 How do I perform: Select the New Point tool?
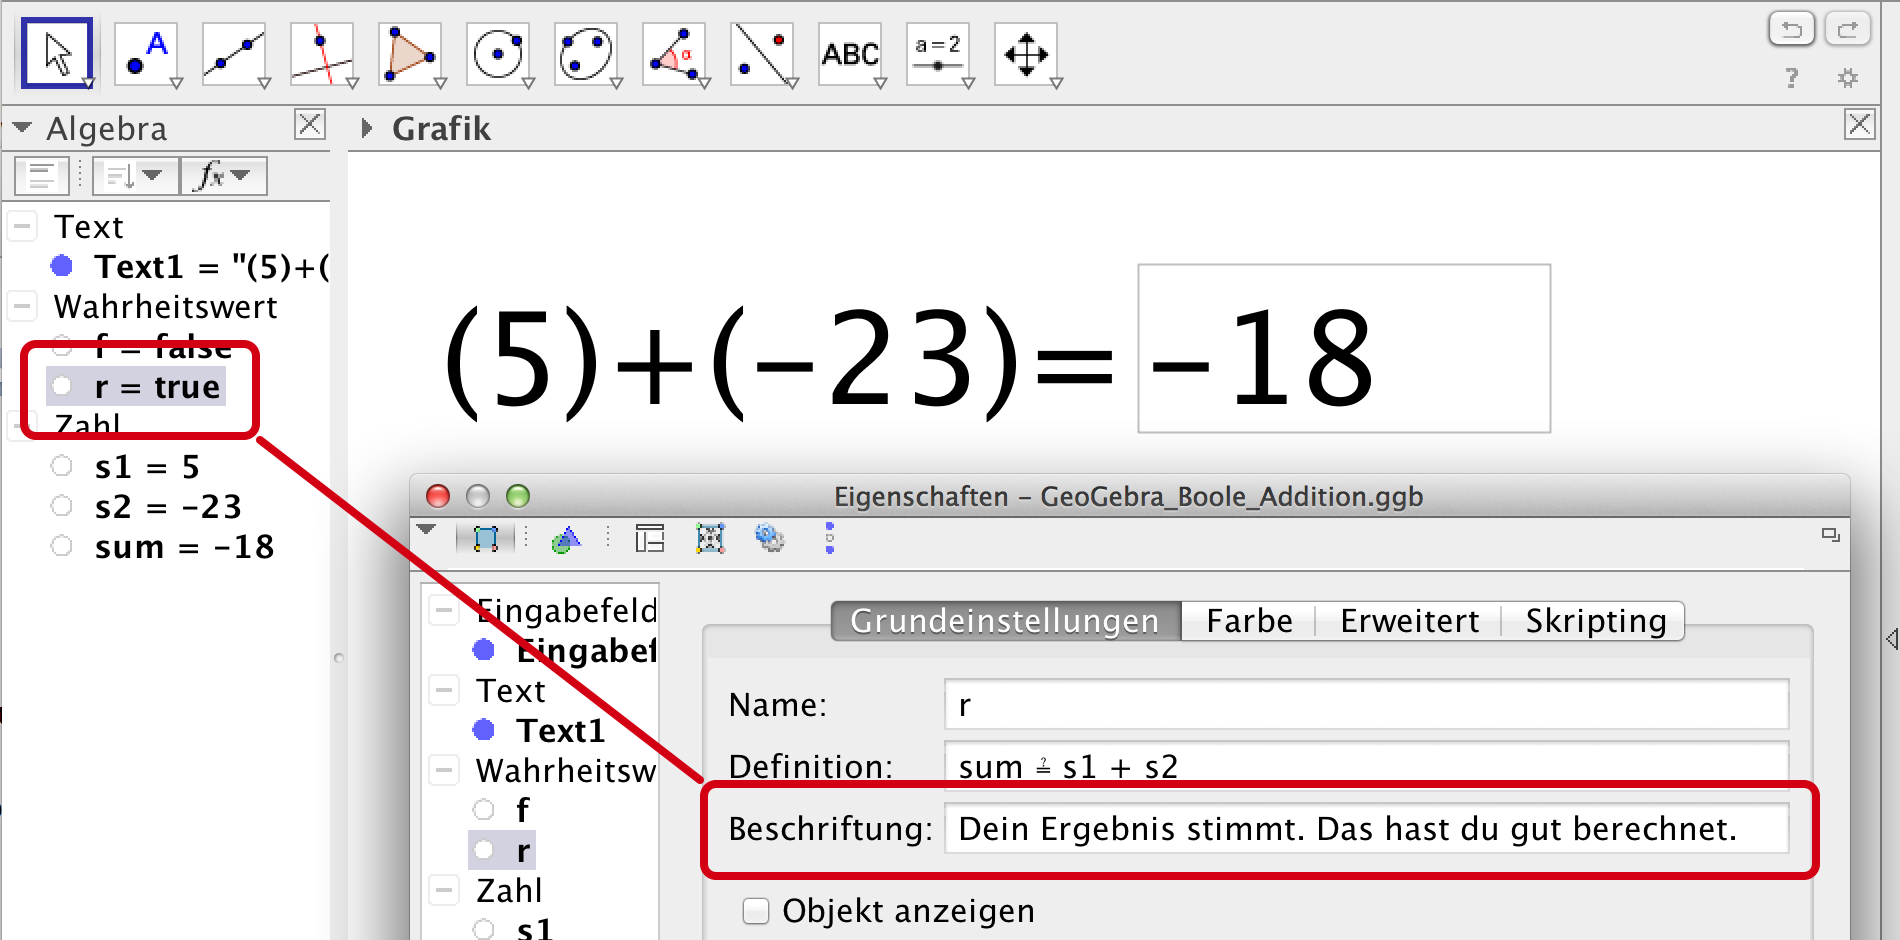point(146,54)
